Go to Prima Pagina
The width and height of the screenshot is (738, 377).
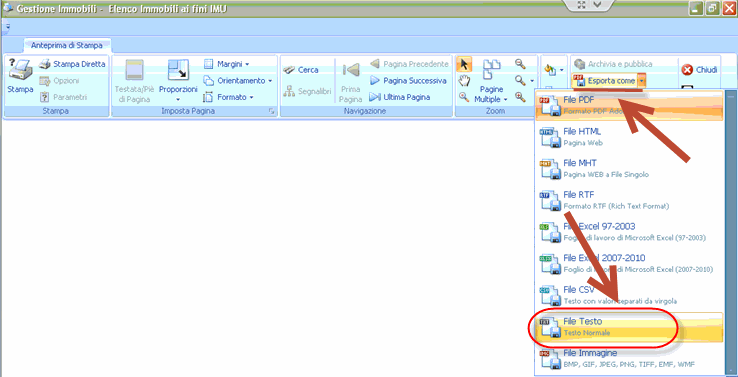pos(351,81)
